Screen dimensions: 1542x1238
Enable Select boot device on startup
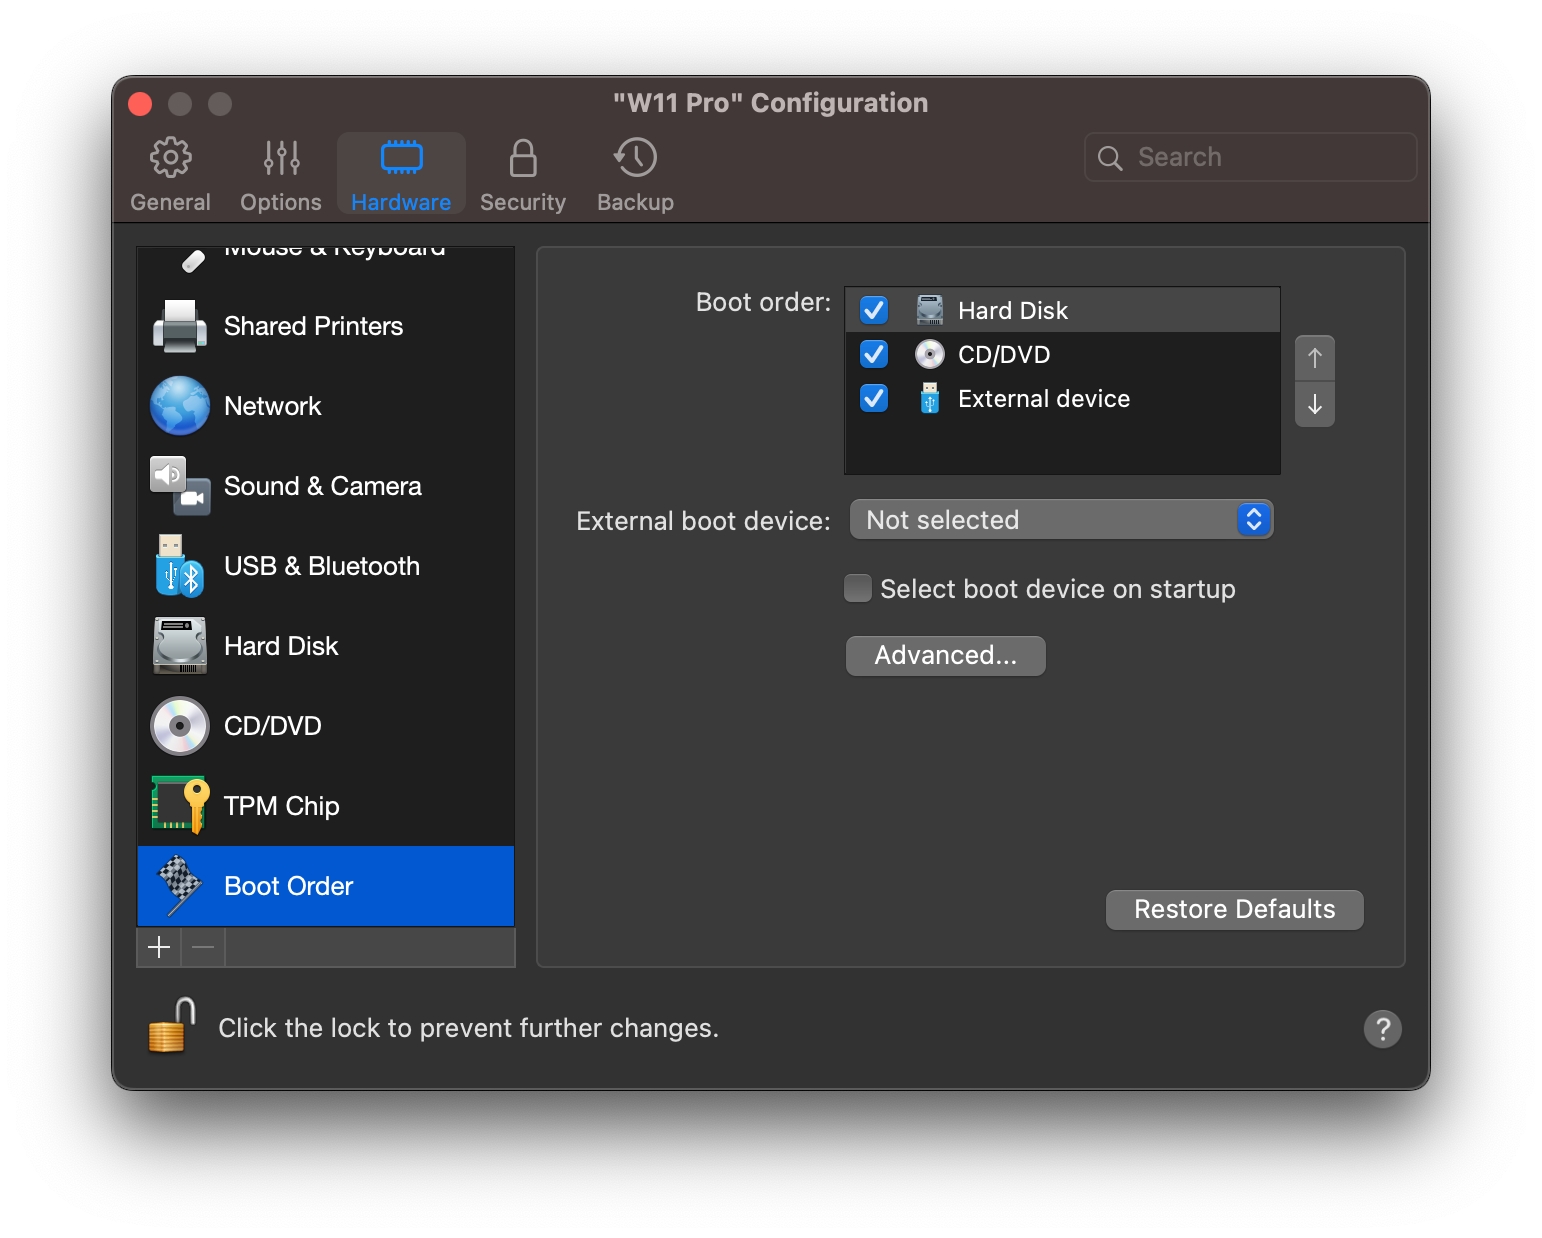pyautogui.click(x=858, y=588)
